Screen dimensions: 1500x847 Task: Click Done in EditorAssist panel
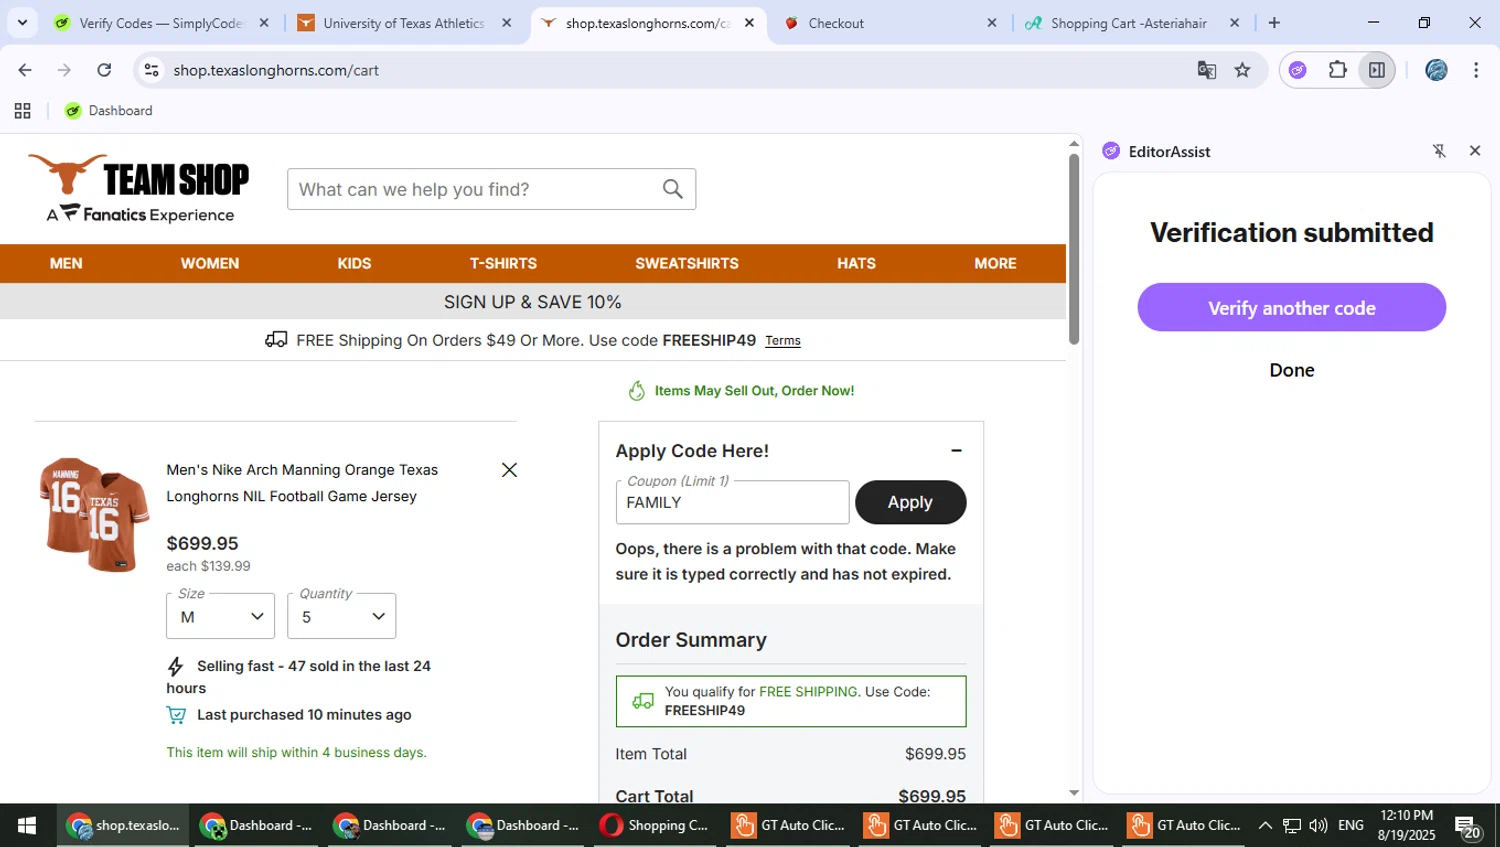click(x=1291, y=370)
